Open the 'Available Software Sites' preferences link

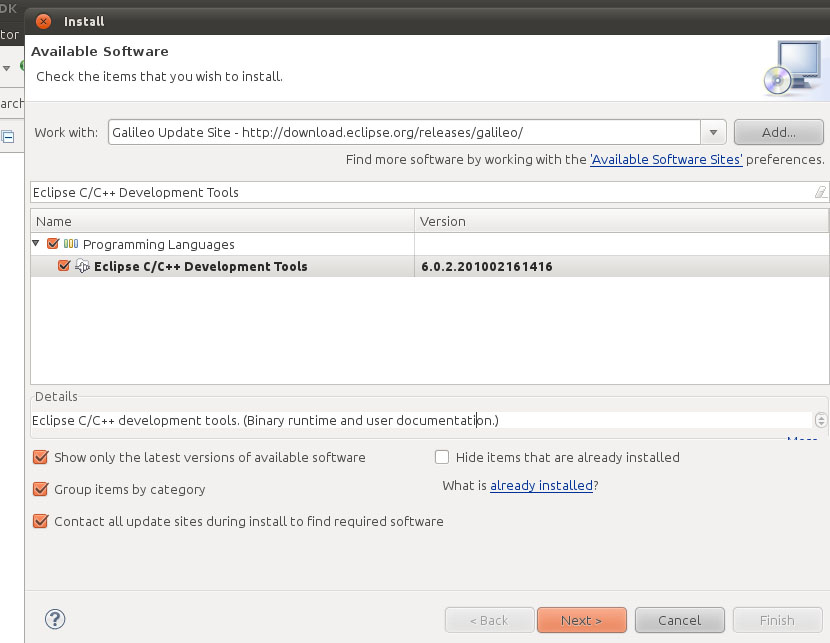click(666, 159)
